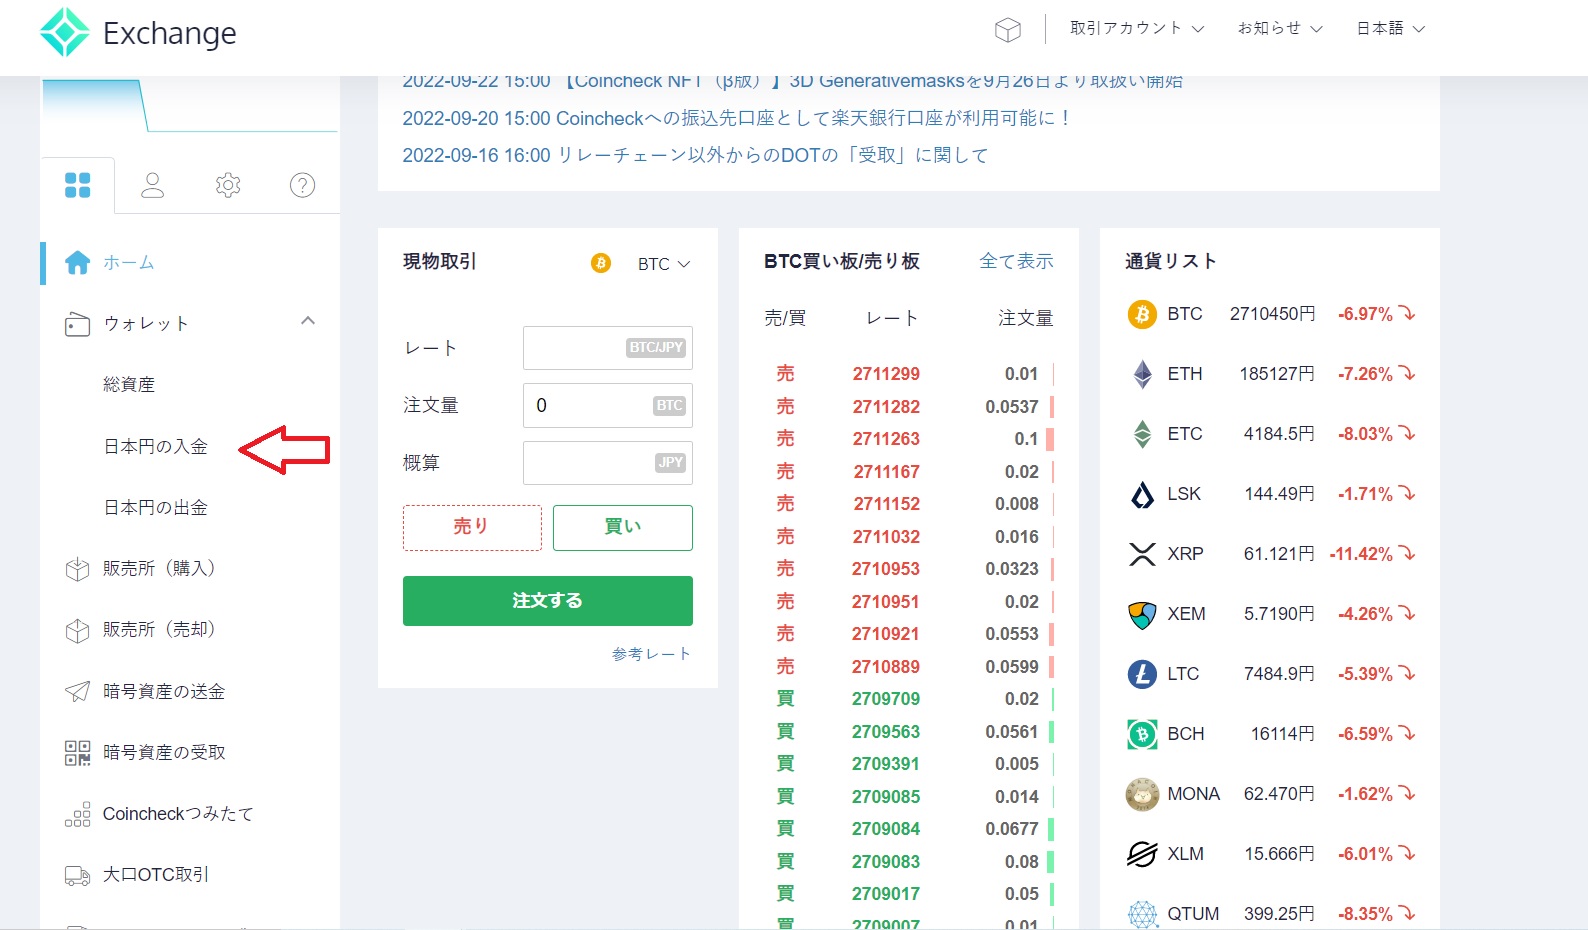Open the 参考レート link
The width and height of the screenshot is (1588, 930).
coord(652,654)
